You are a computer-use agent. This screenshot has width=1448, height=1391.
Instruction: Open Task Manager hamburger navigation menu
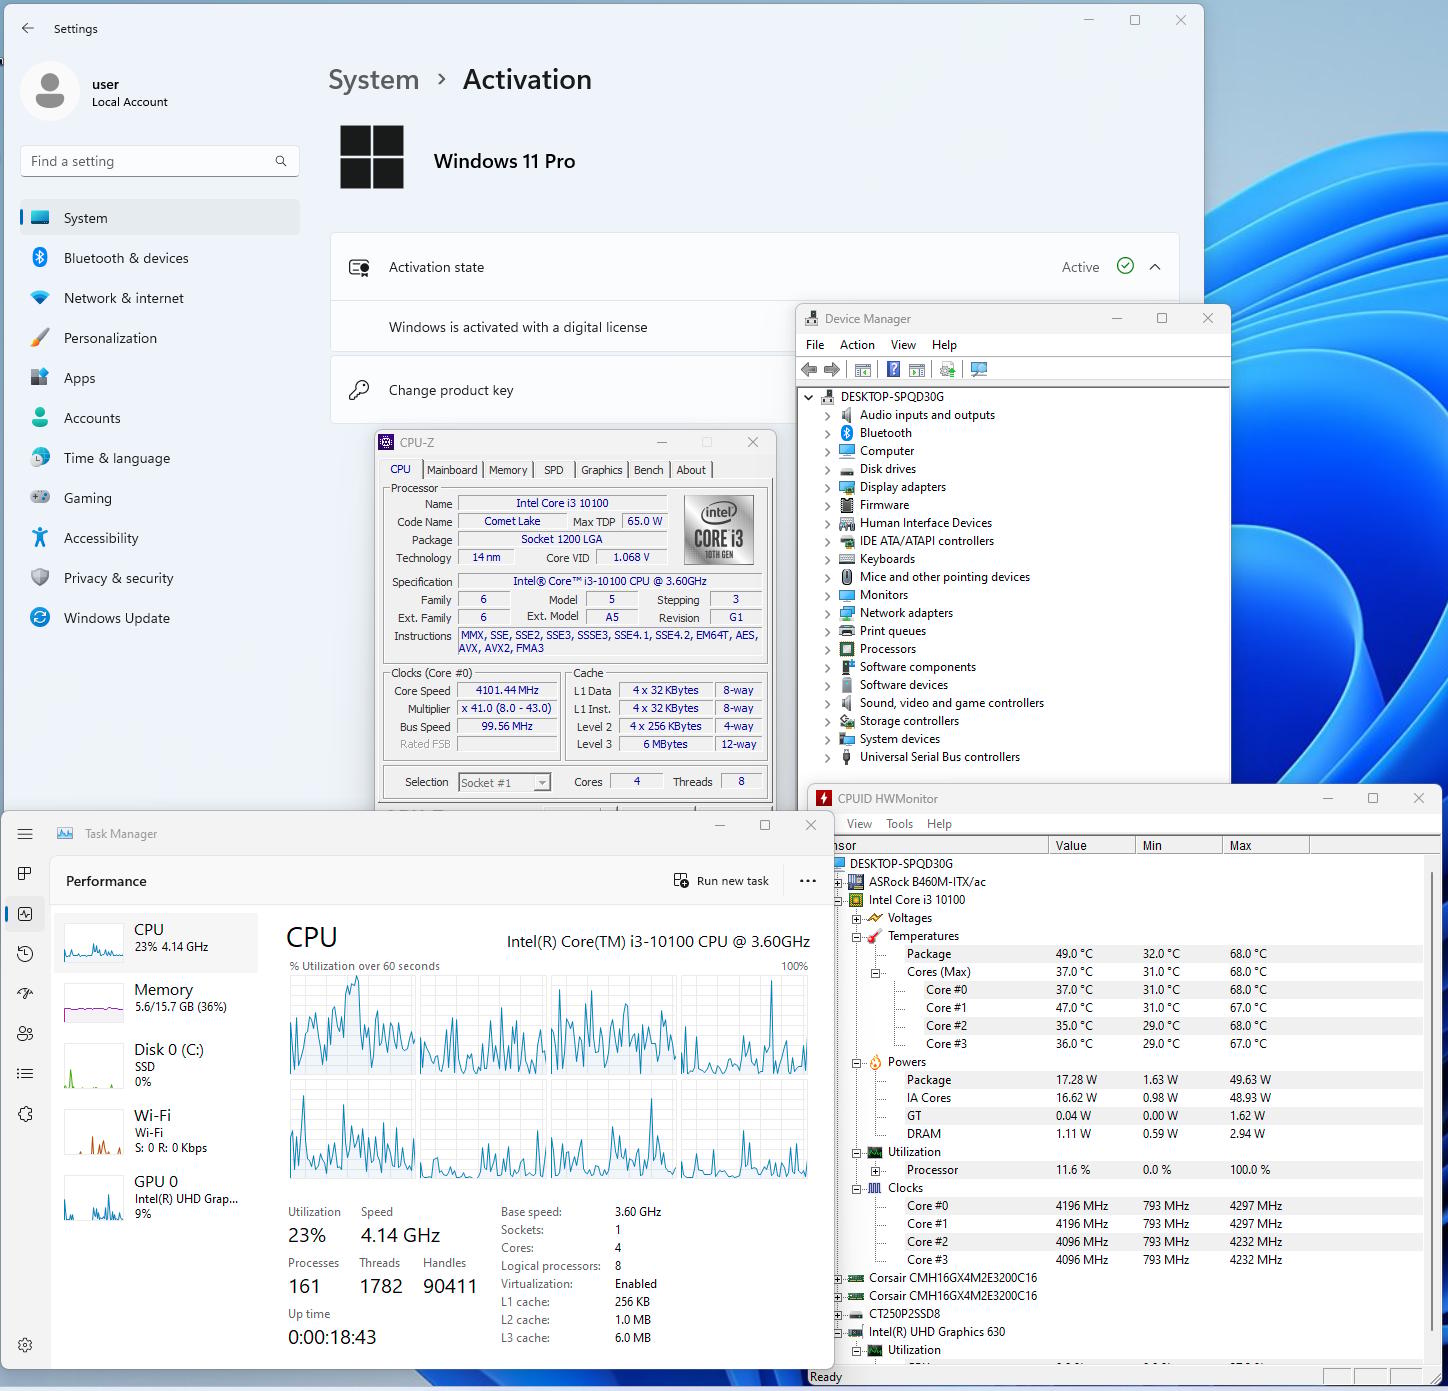(x=25, y=833)
